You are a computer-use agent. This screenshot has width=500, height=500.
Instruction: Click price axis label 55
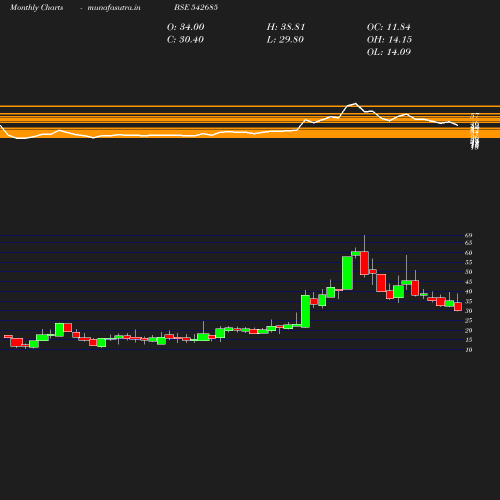(x=468, y=263)
